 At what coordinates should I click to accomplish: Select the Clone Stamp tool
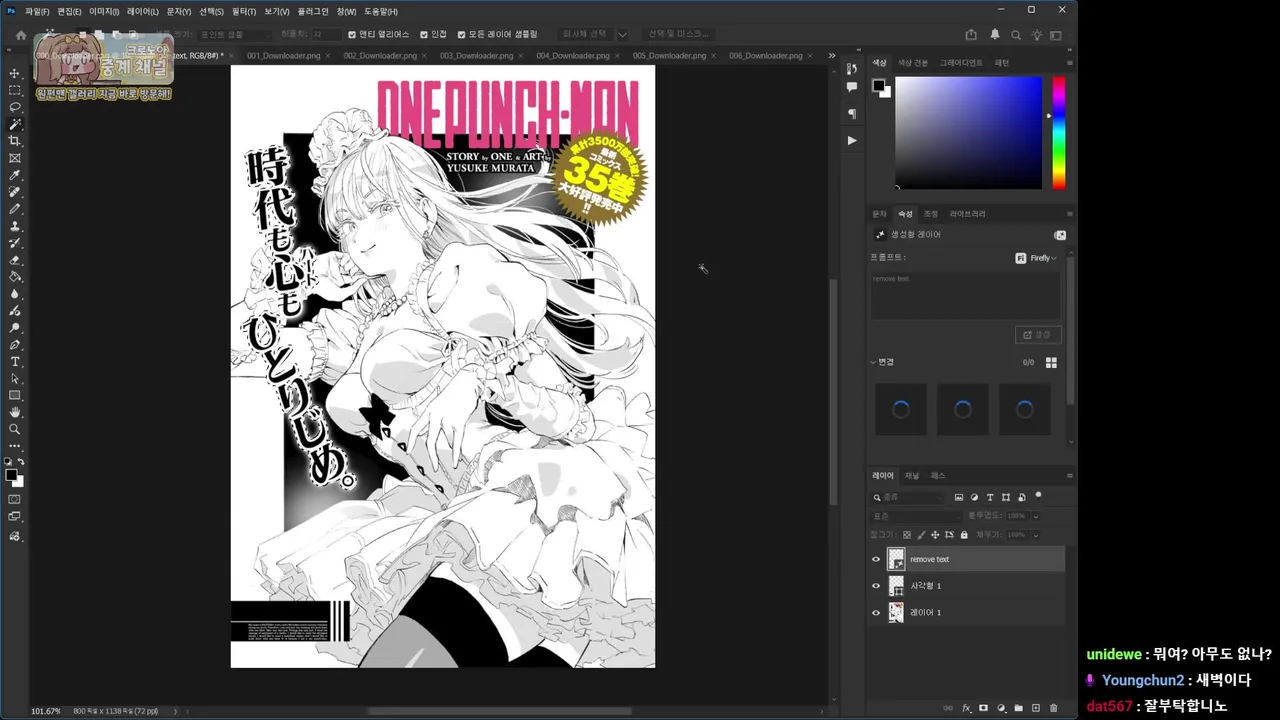(15, 226)
